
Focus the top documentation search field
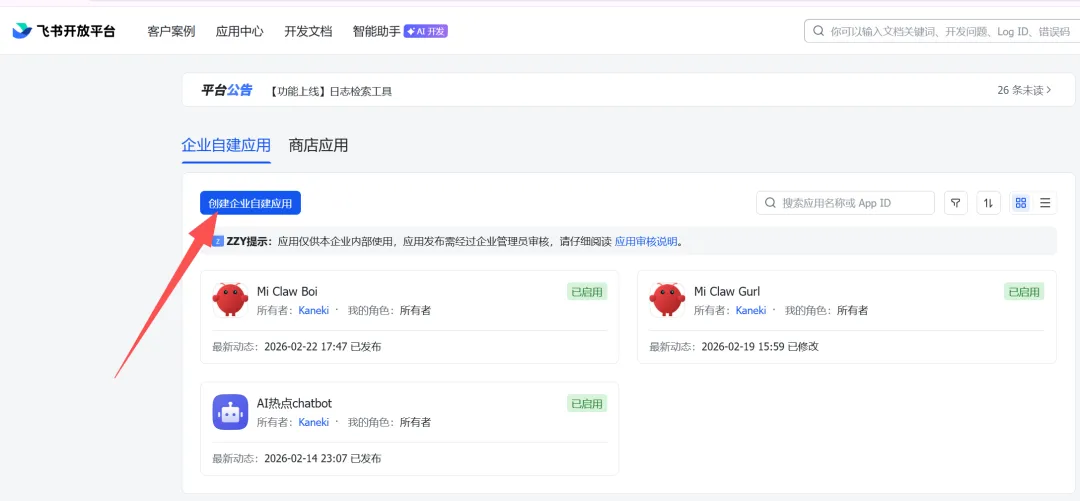(942, 31)
